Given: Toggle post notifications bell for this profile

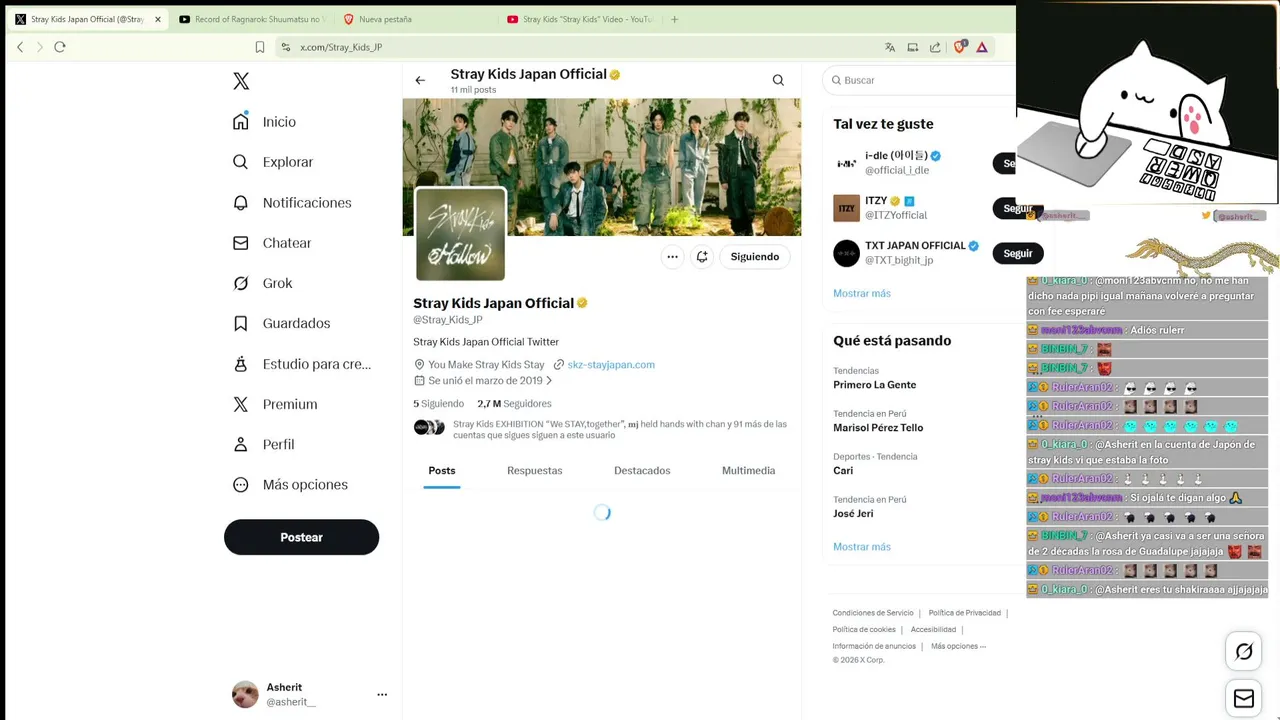Looking at the screenshot, I should (702, 257).
